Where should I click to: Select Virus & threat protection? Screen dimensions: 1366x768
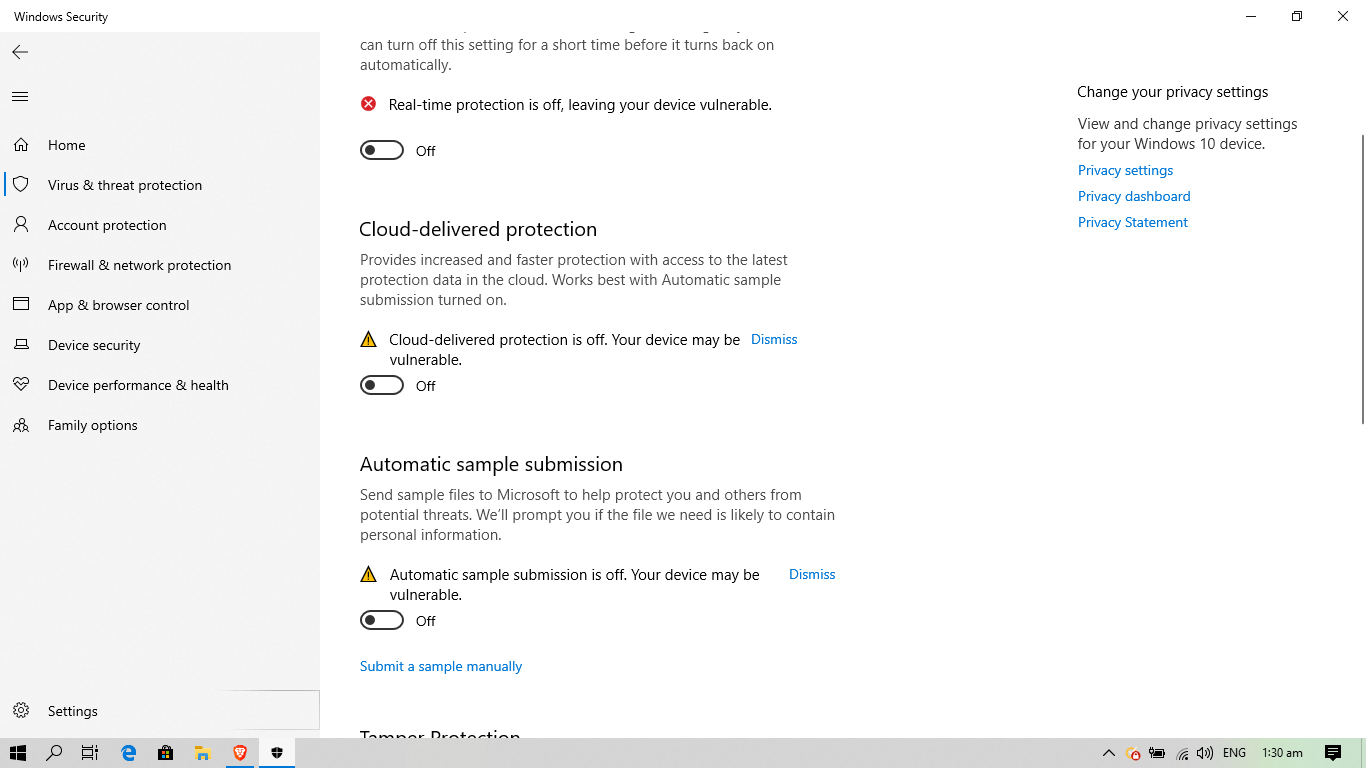click(160, 185)
